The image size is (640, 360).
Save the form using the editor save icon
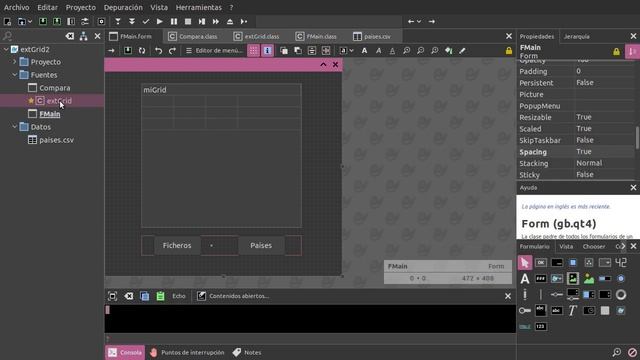(128, 51)
